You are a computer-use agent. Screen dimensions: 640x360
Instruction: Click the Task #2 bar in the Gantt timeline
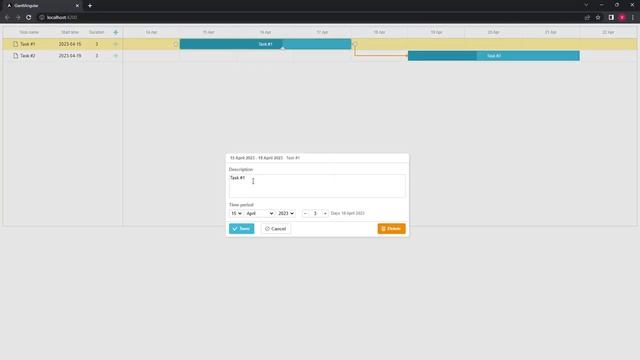point(493,56)
